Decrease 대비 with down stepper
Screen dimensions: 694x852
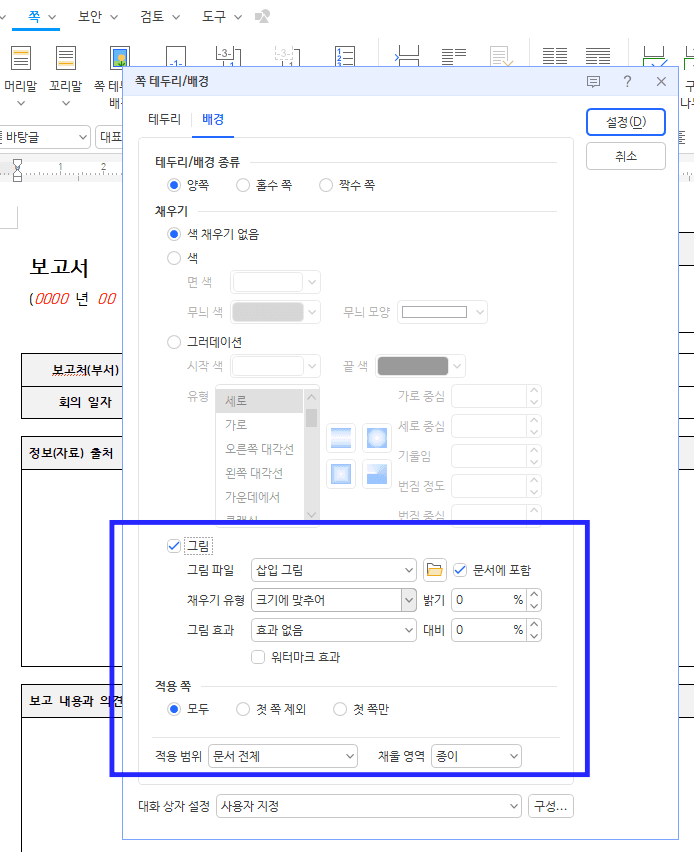point(534,635)
